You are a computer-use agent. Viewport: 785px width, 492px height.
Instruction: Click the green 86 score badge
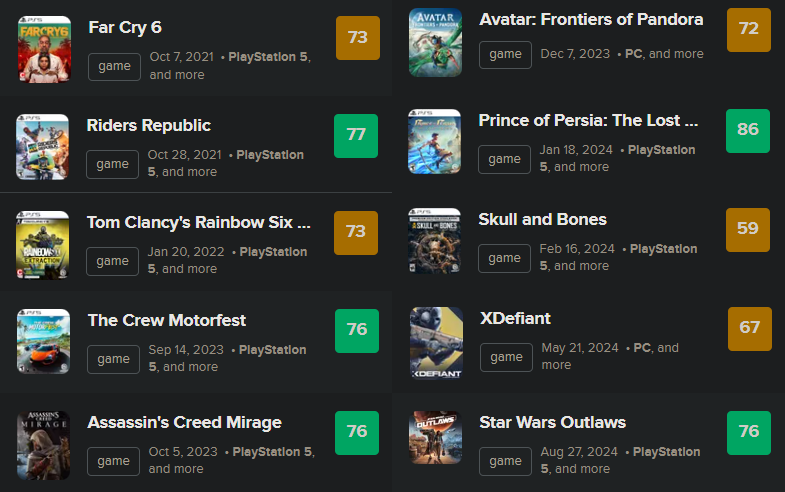click(747, 131)
